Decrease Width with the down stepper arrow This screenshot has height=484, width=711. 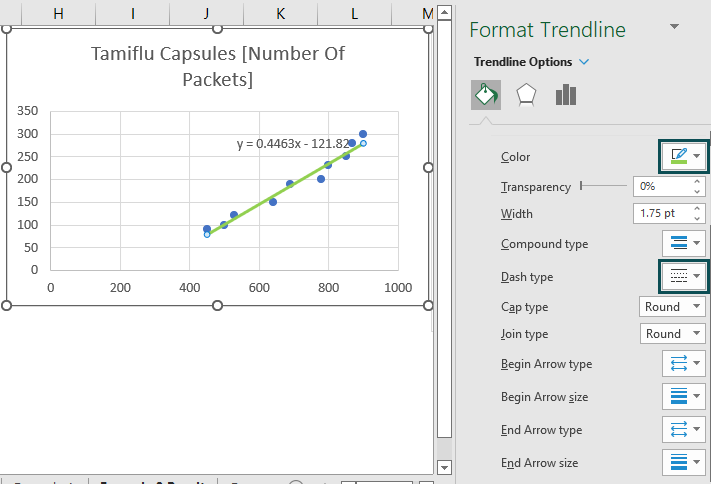click(697, 218)
